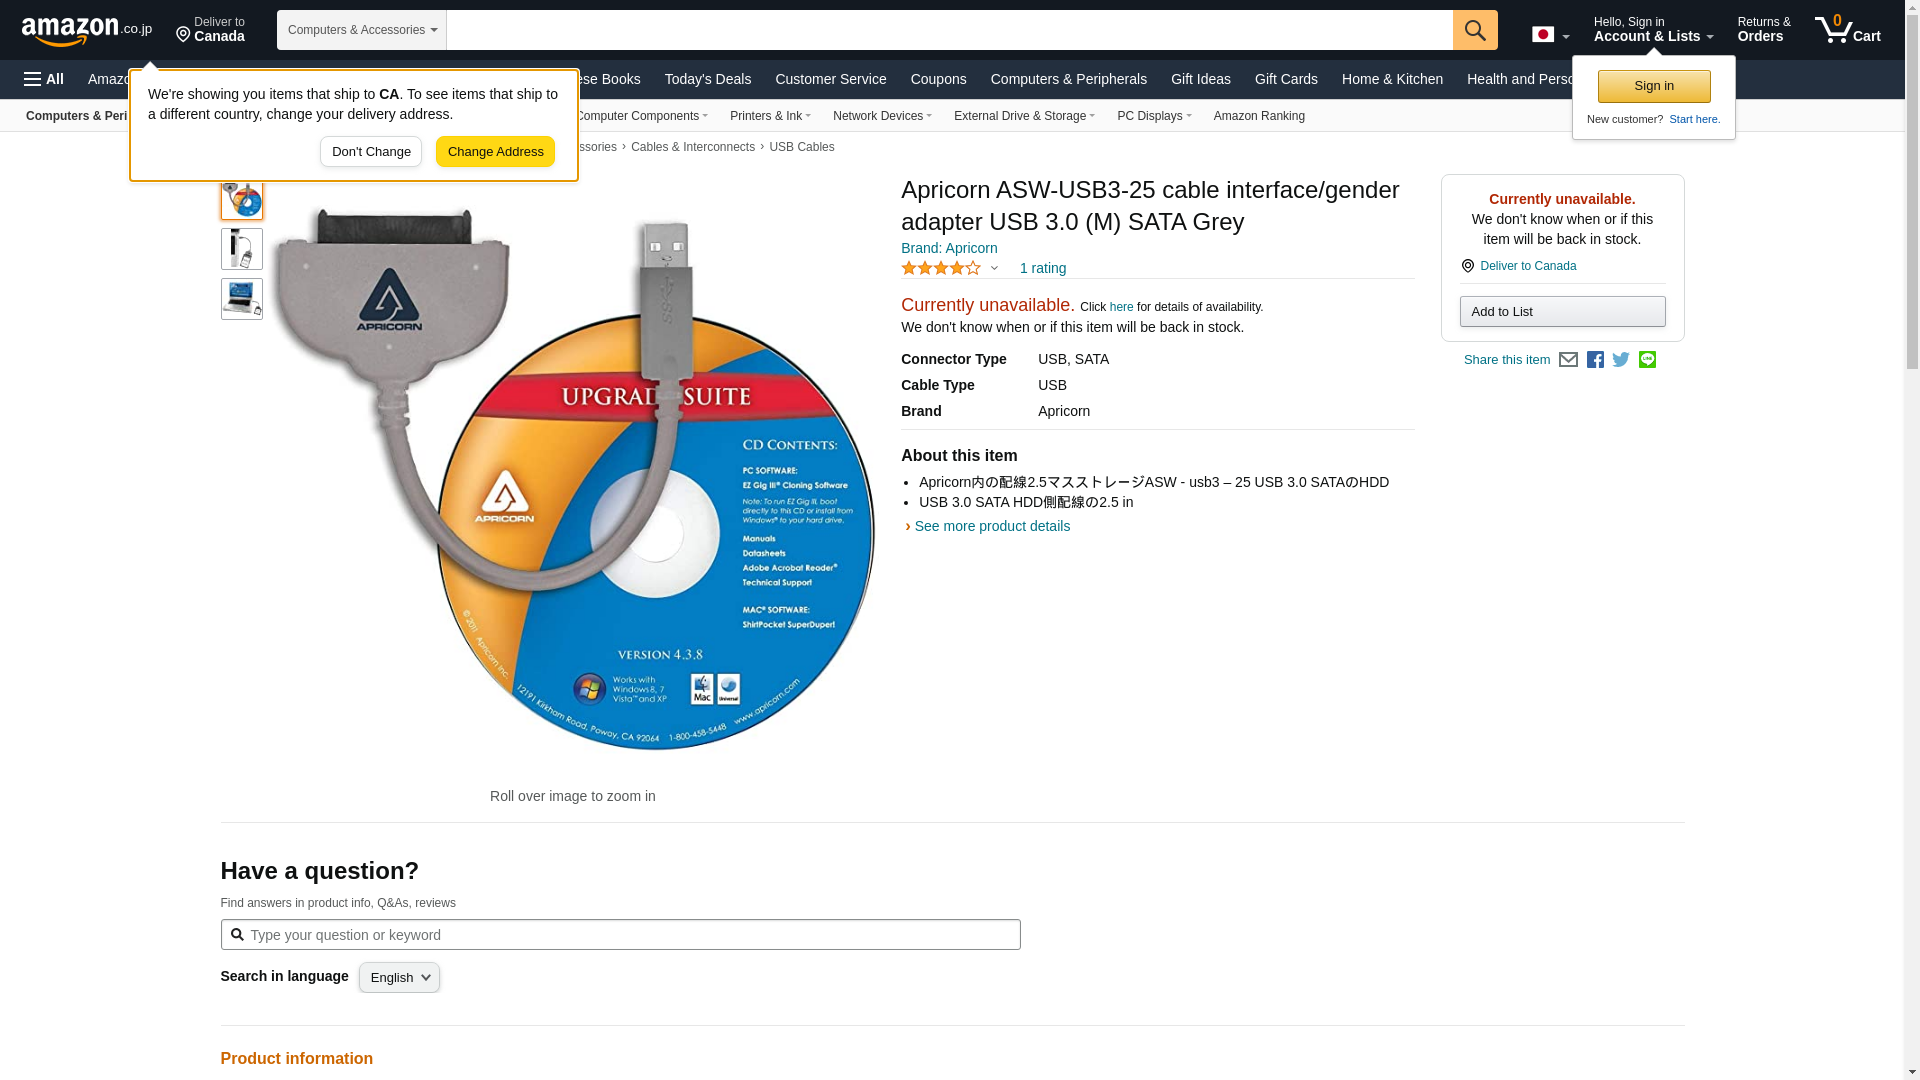
Task: Share this item on Facebook
Action: tap(1595, 360)
